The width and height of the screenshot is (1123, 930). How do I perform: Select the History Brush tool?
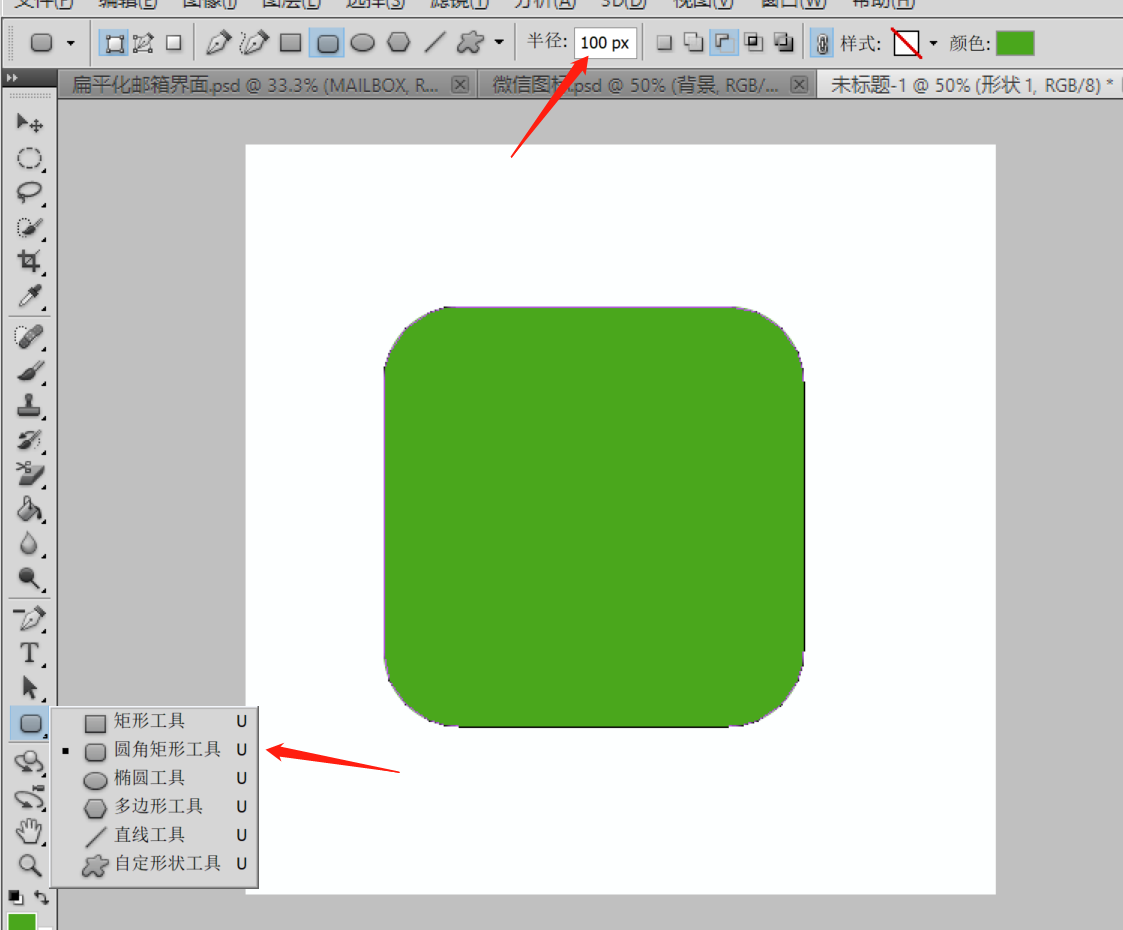(x=29, y=440)
